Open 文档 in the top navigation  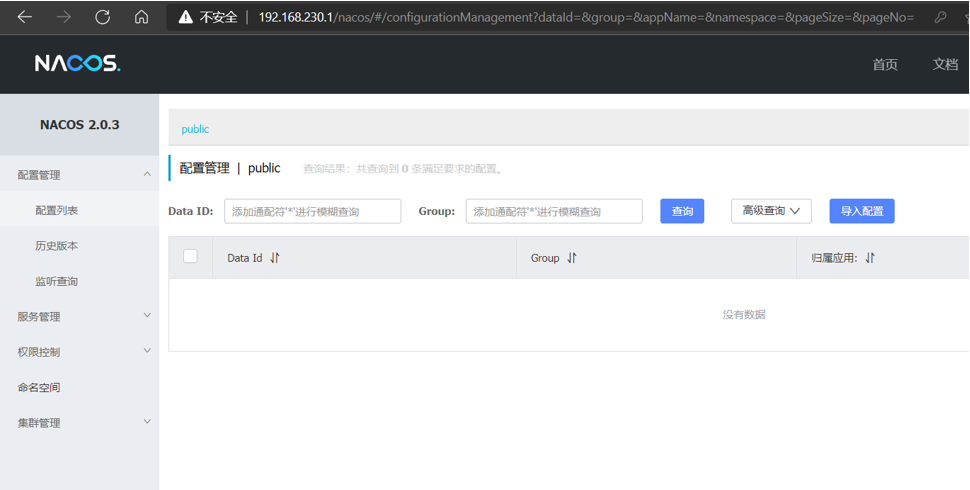(x=945, y=64)
